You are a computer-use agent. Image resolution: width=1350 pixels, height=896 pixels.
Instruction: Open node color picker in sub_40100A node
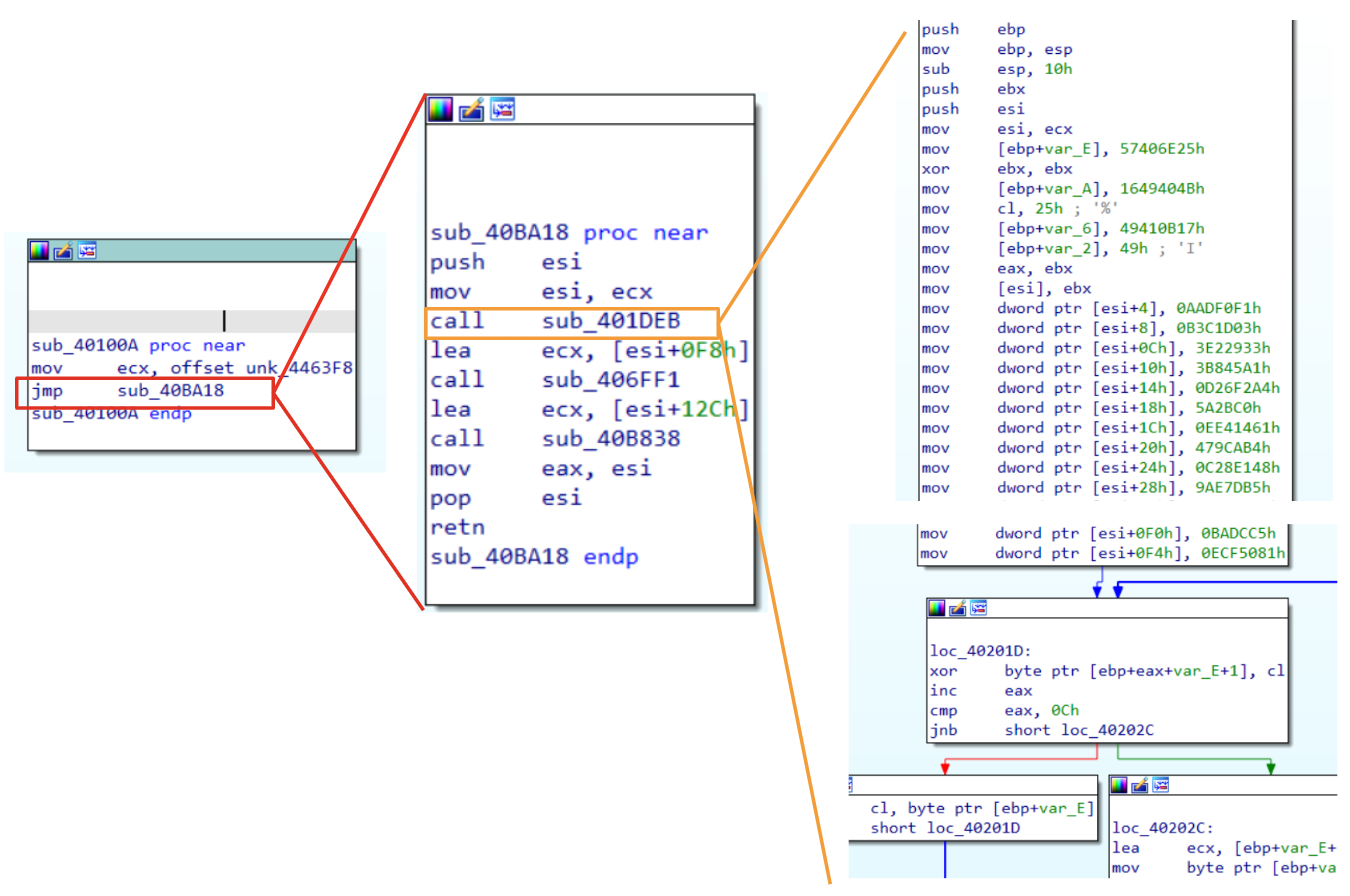(38, 251)
